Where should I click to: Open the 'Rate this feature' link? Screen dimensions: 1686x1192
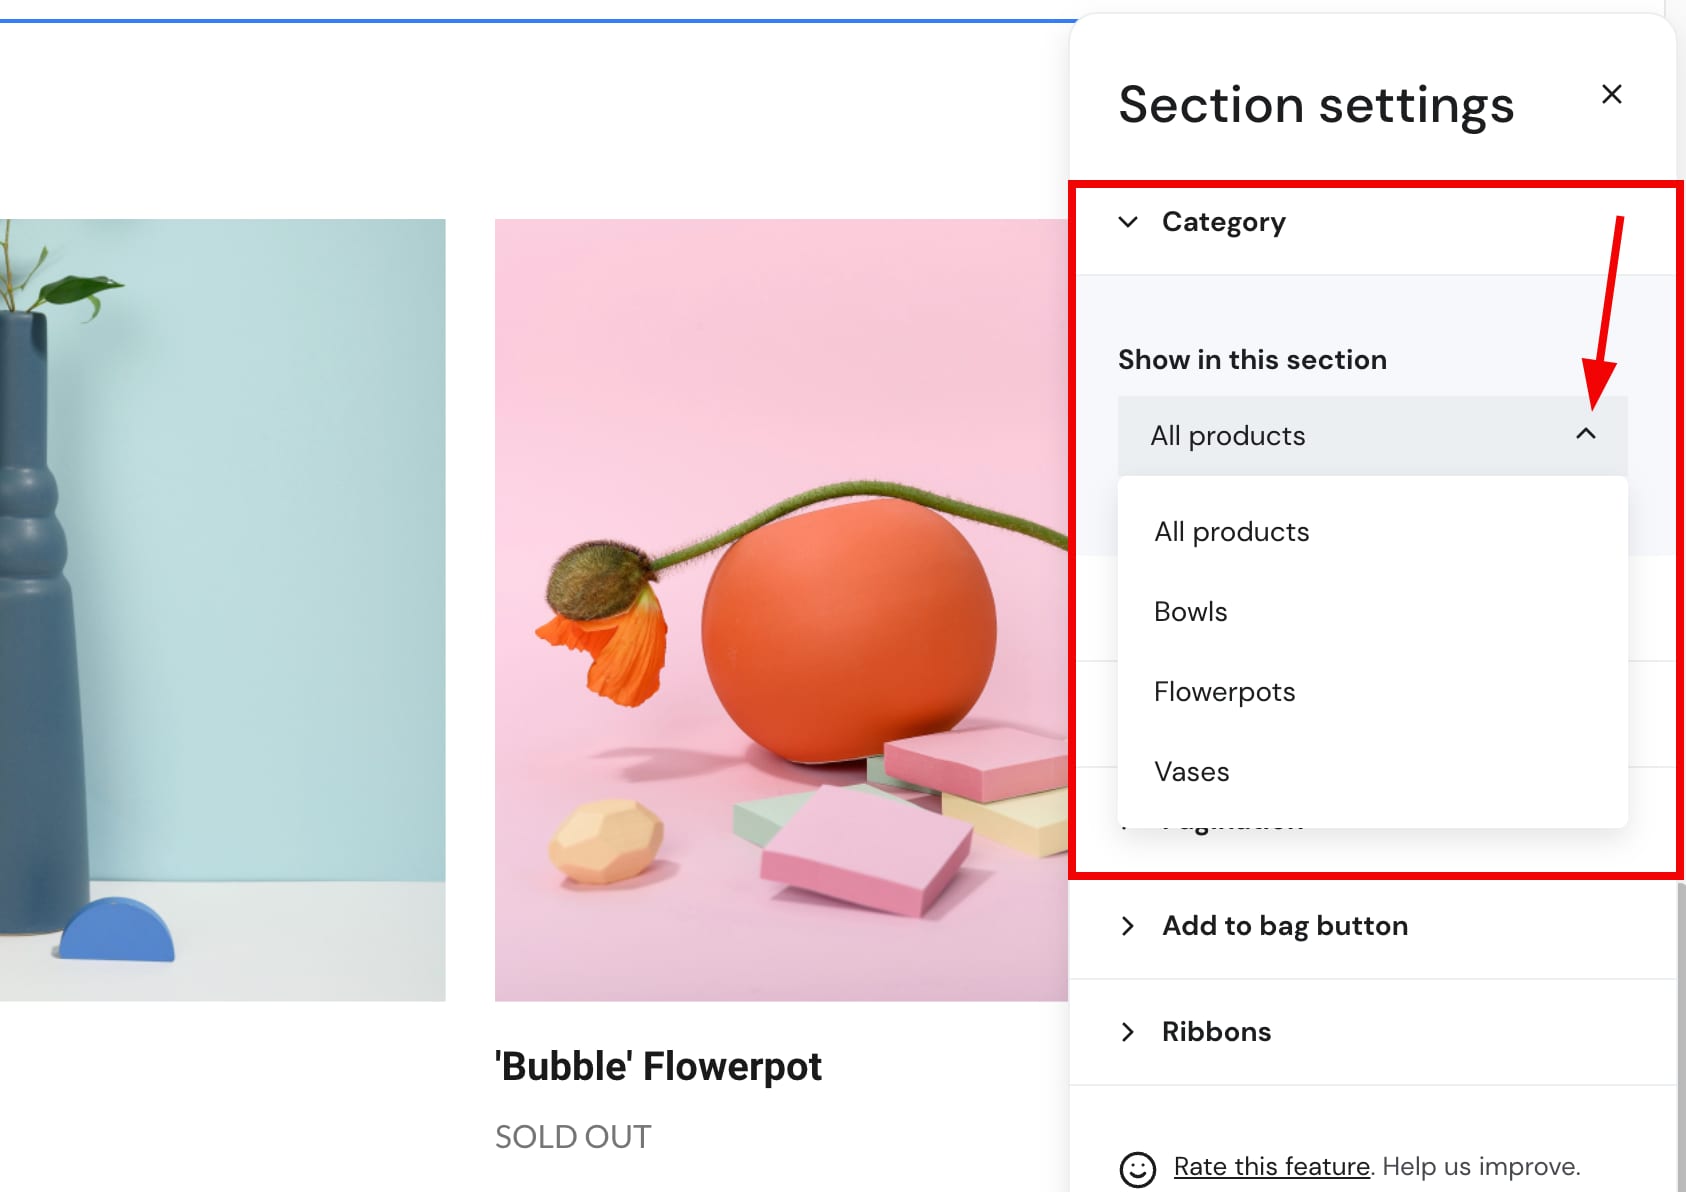click(1271, 1166)
